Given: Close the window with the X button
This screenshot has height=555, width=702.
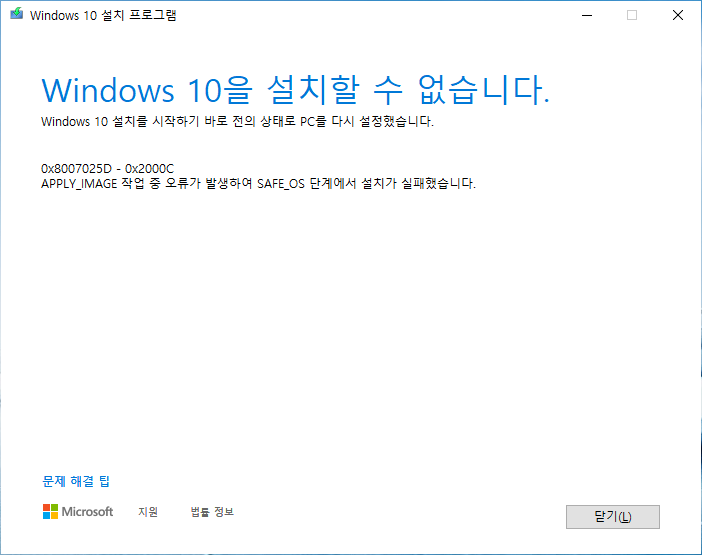Looking at the screenshot, I should click(x=678, y=15).
